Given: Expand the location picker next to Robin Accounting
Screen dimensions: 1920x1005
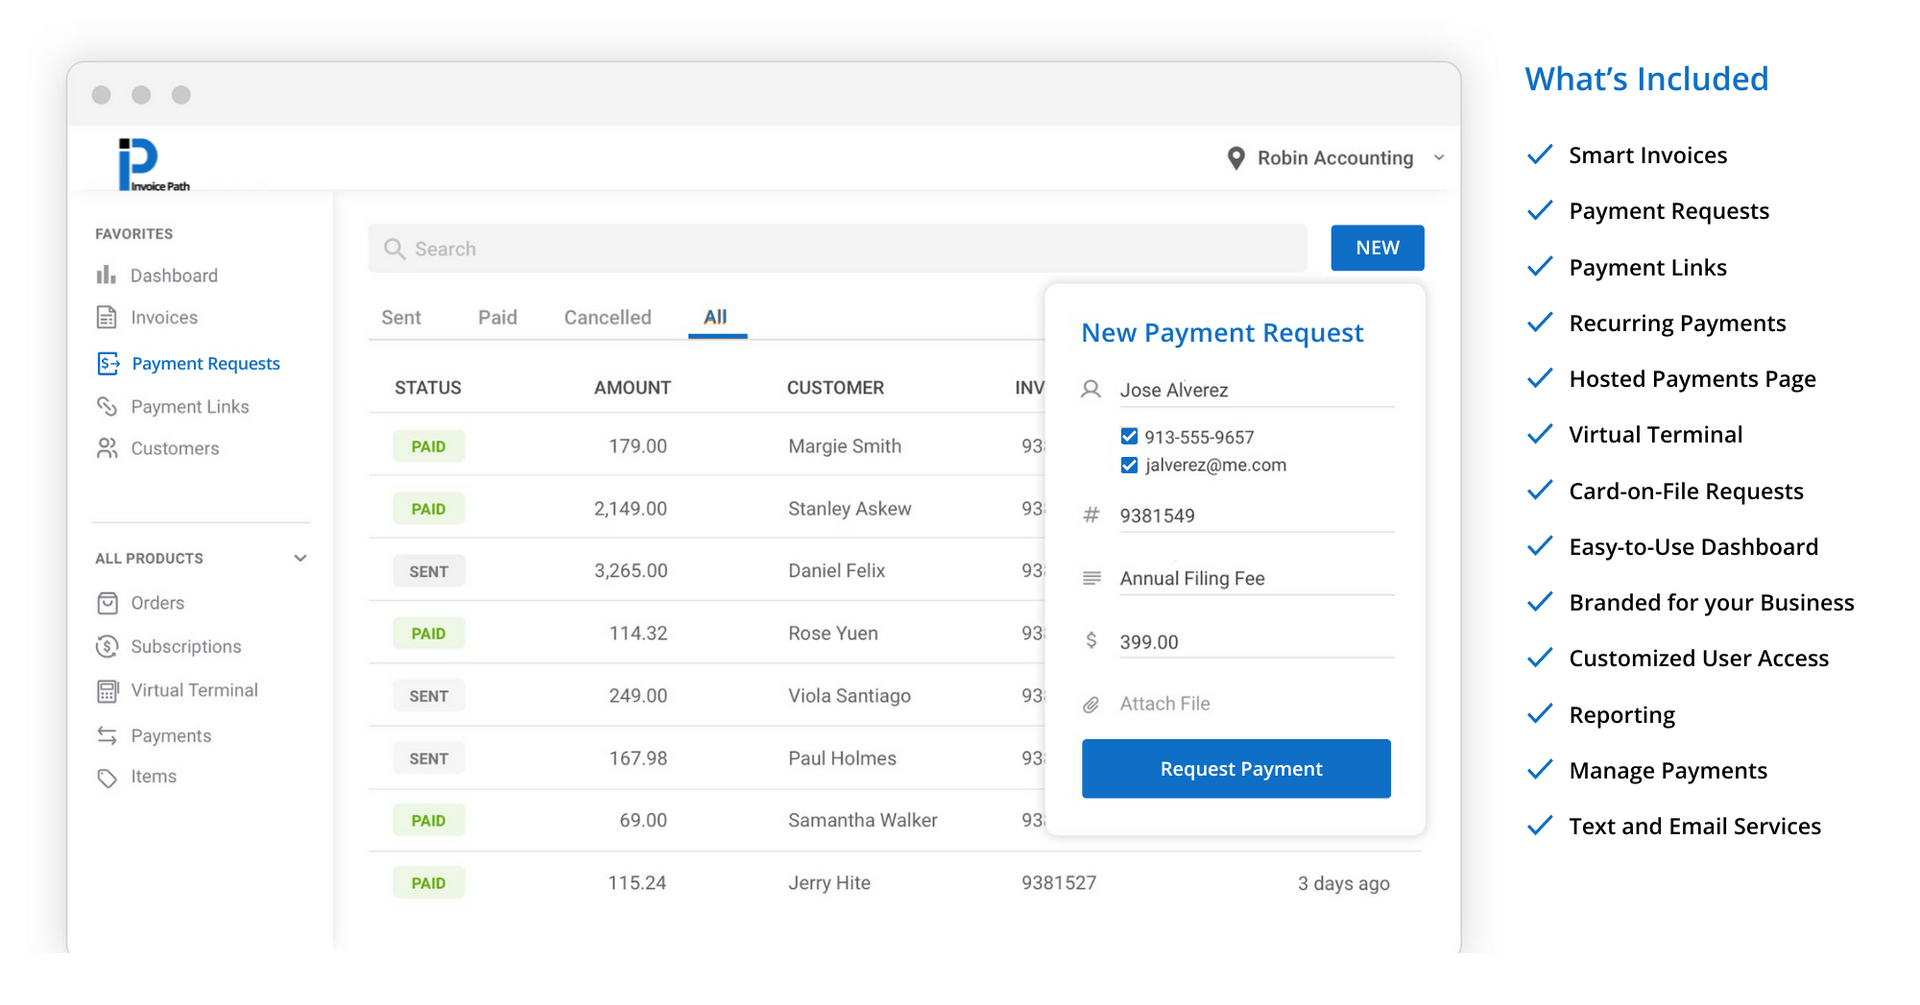Looking at the screenshot, I should pos(1440,157).
